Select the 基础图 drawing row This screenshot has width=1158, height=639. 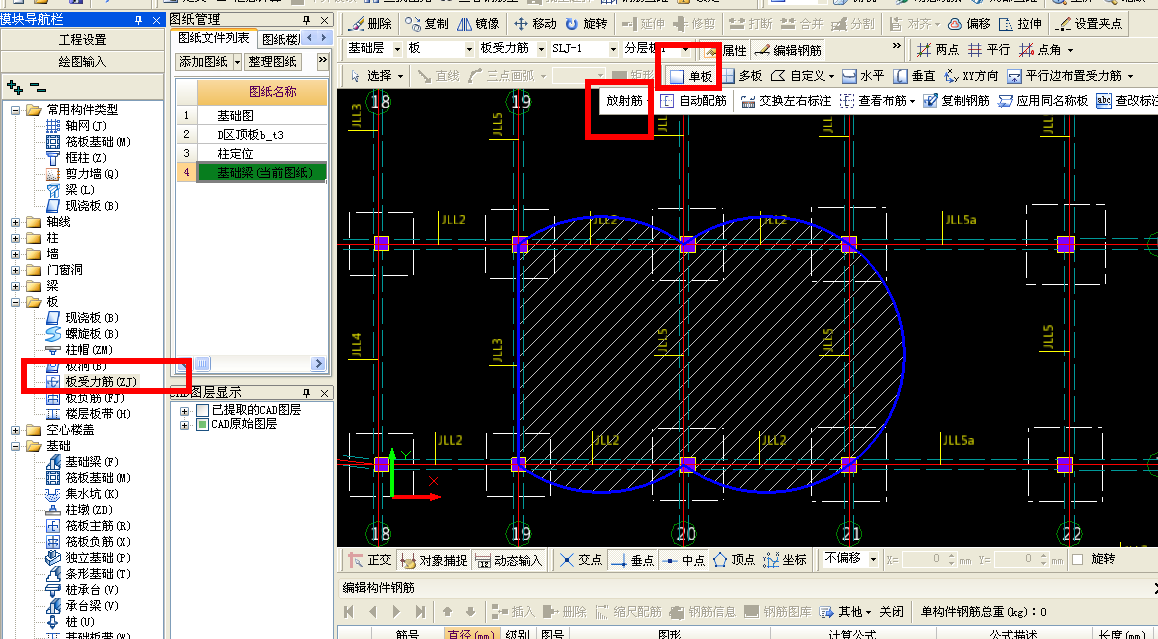[262, 115]
